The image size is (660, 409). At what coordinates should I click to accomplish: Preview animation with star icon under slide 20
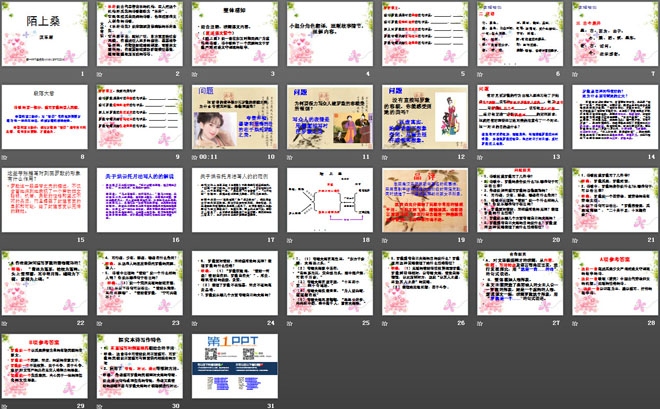coord(480,241)
